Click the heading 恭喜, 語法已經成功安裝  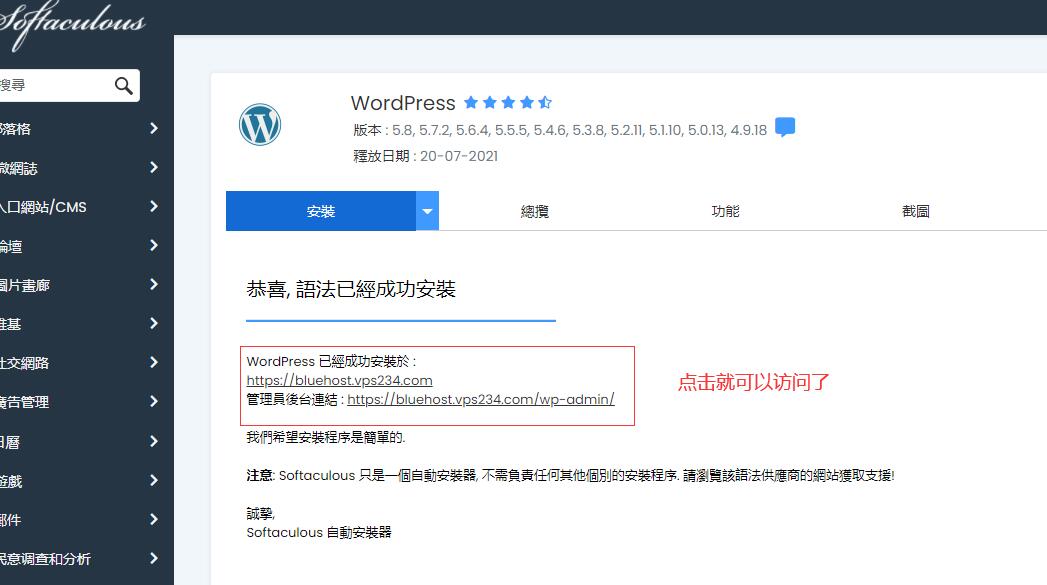pyautogui.click(x=351, y=289)
